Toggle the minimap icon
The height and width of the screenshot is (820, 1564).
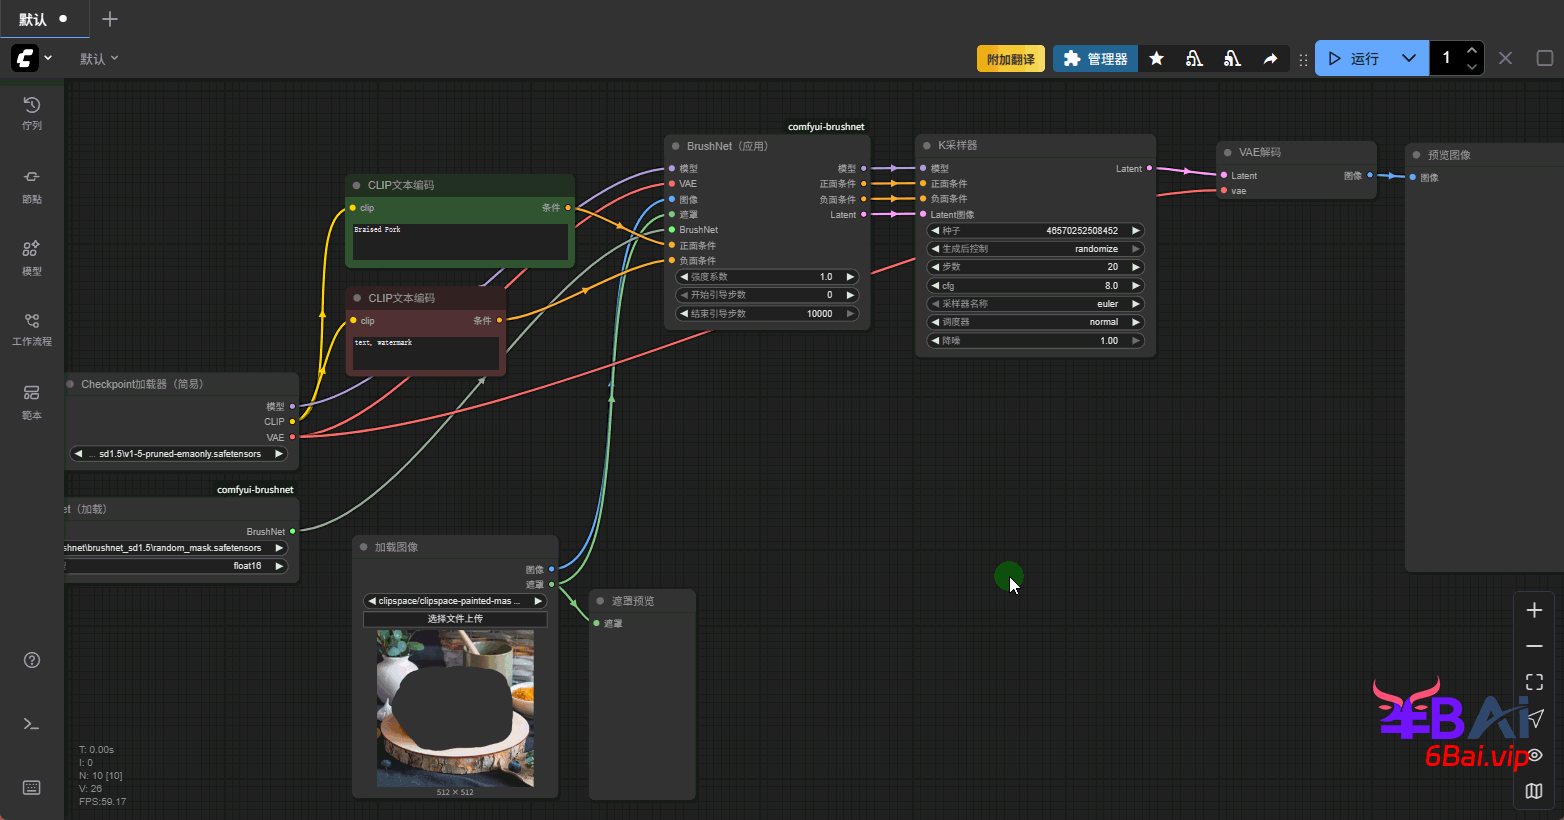1534,791
